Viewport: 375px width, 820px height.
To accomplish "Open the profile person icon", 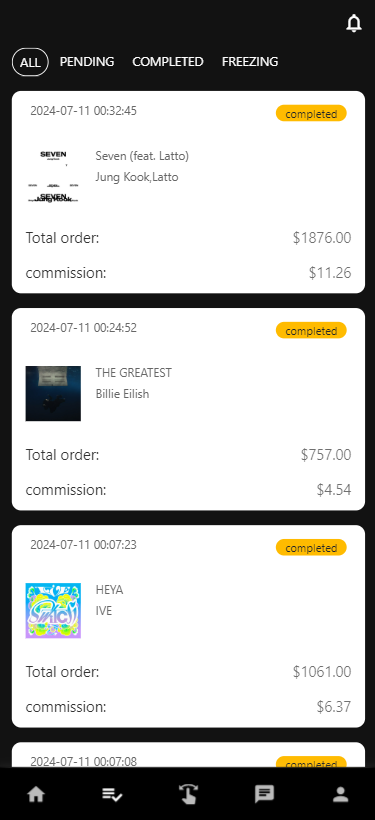I will tap(340, 794).
